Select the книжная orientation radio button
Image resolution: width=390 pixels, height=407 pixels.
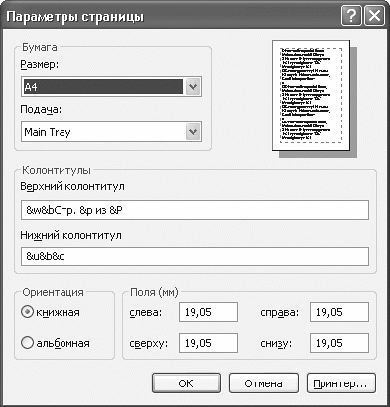tap(27, 312)
